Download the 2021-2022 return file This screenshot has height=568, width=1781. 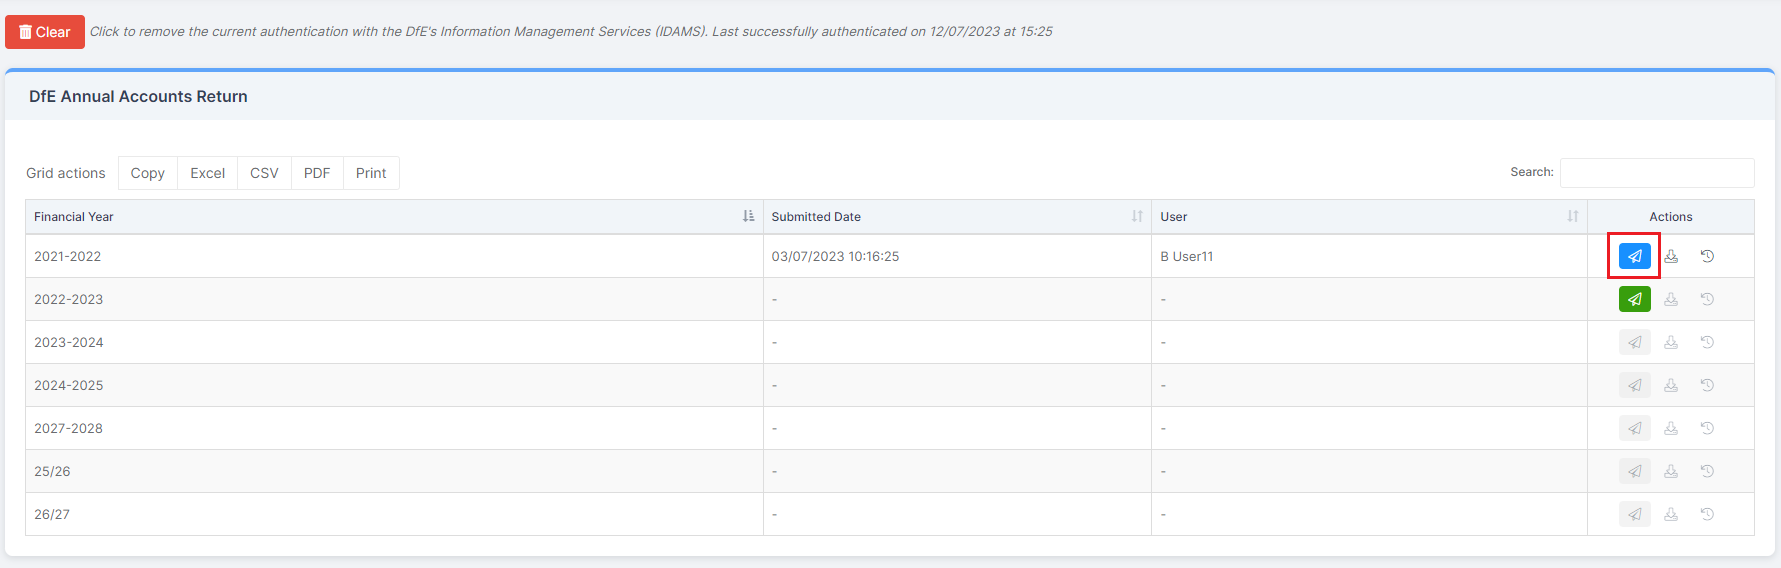pyautogui.click(x=1671, y=256)
